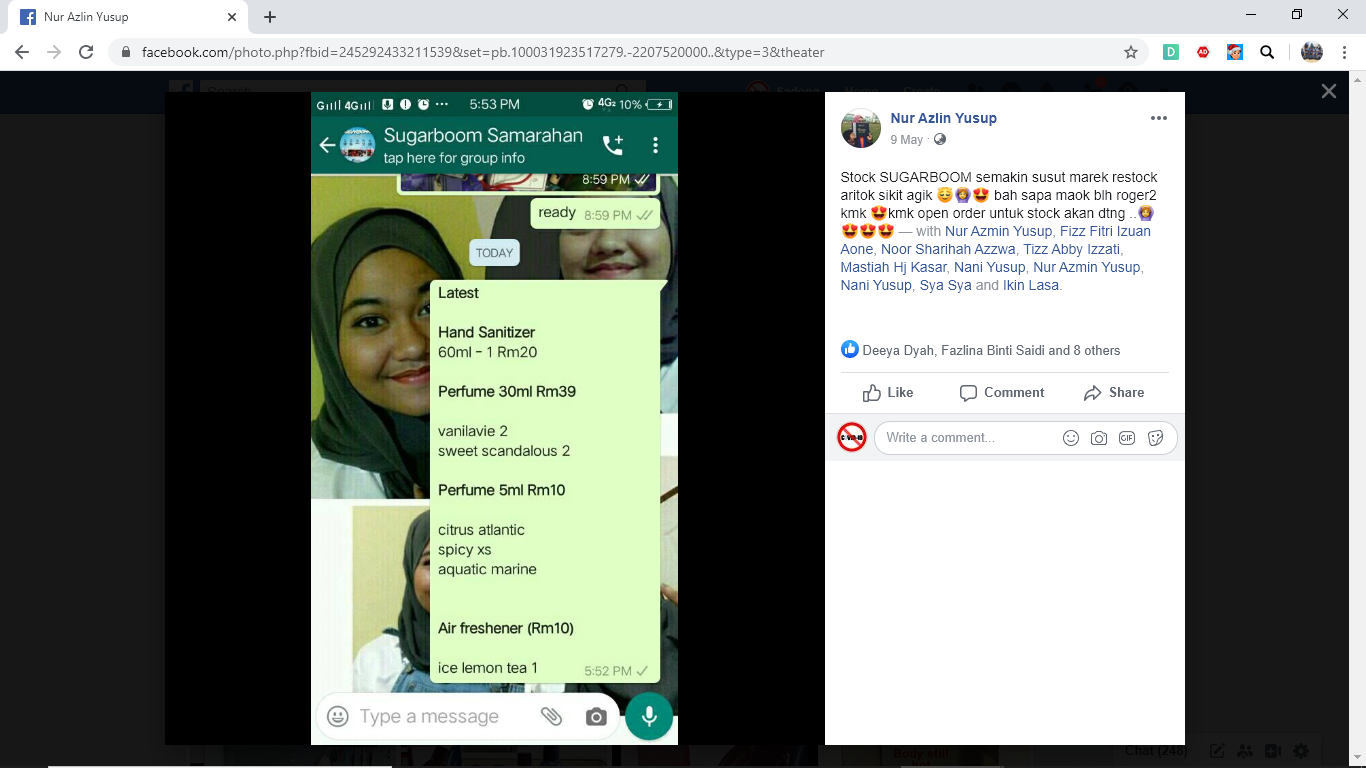Open the post options three-dot menu
Viewport: 1366px width, 768px height.
(x=1158, y=118)
